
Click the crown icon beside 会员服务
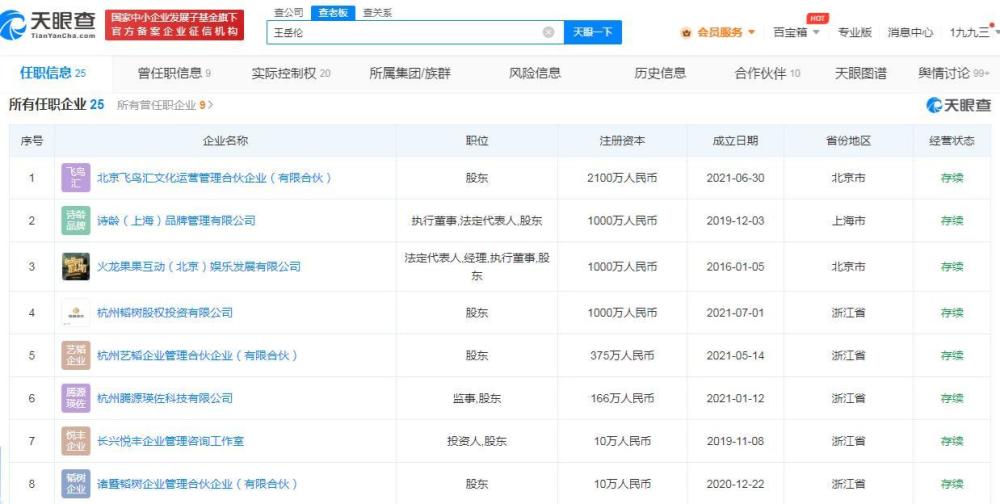coord(686,33)
